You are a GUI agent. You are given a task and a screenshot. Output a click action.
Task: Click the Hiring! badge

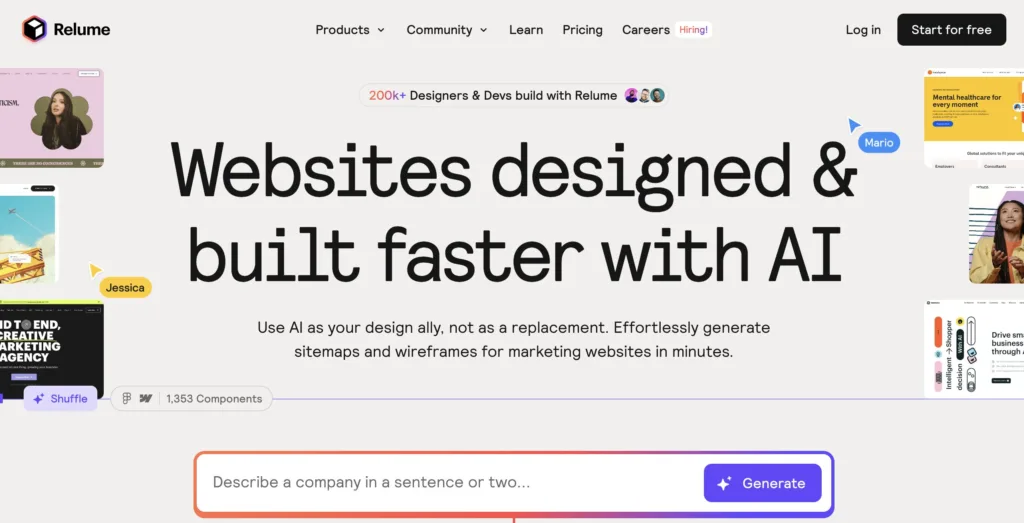[x=693, y=29]
